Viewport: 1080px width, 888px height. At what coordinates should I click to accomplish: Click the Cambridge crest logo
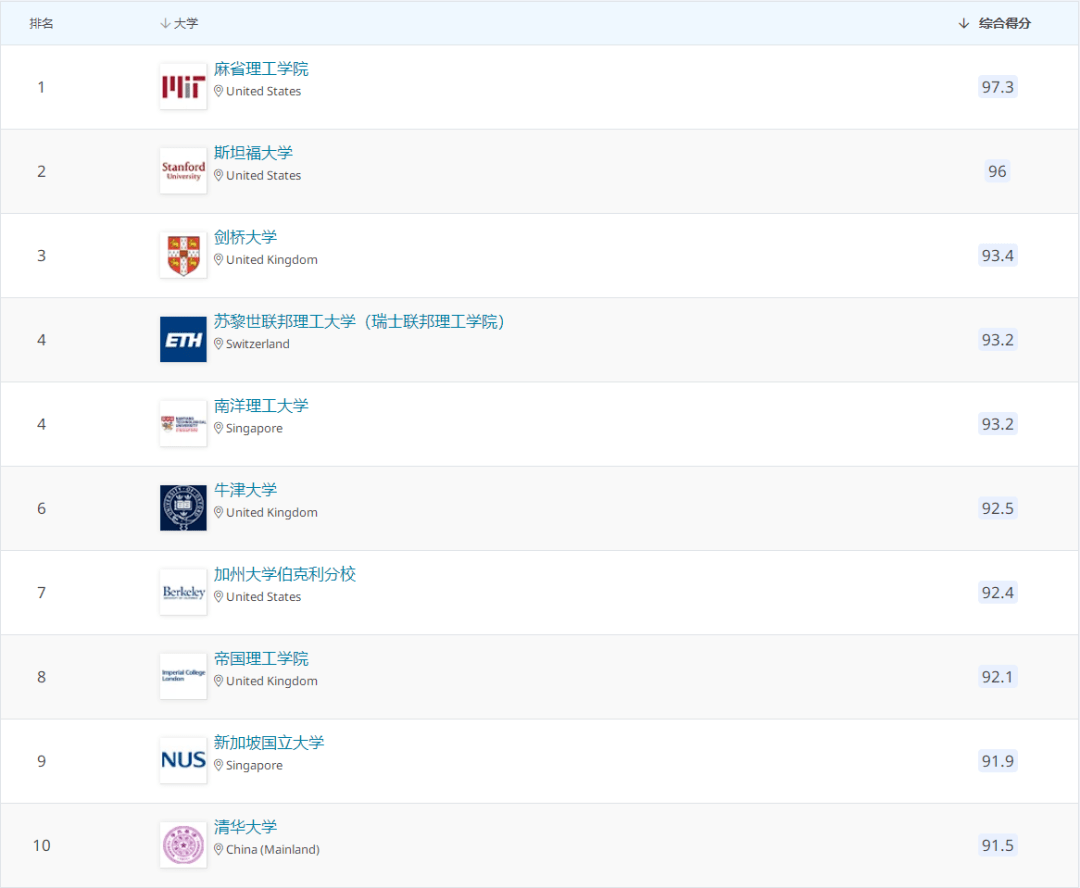pos(183,255)
